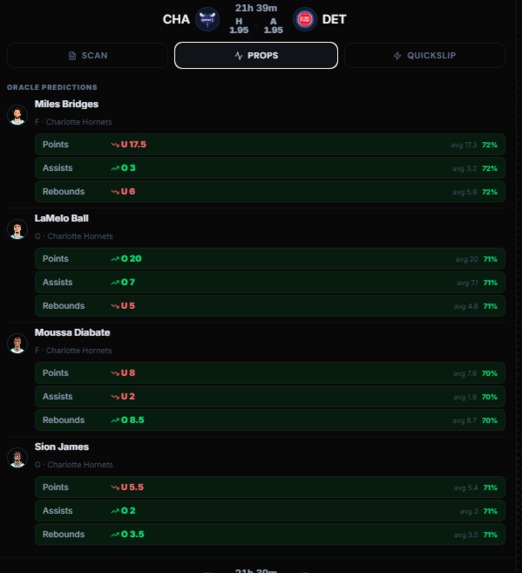This screenshot has width=522, height=573.
Task: Open Miles Bridges' avatar
Action: click(17, 115)
